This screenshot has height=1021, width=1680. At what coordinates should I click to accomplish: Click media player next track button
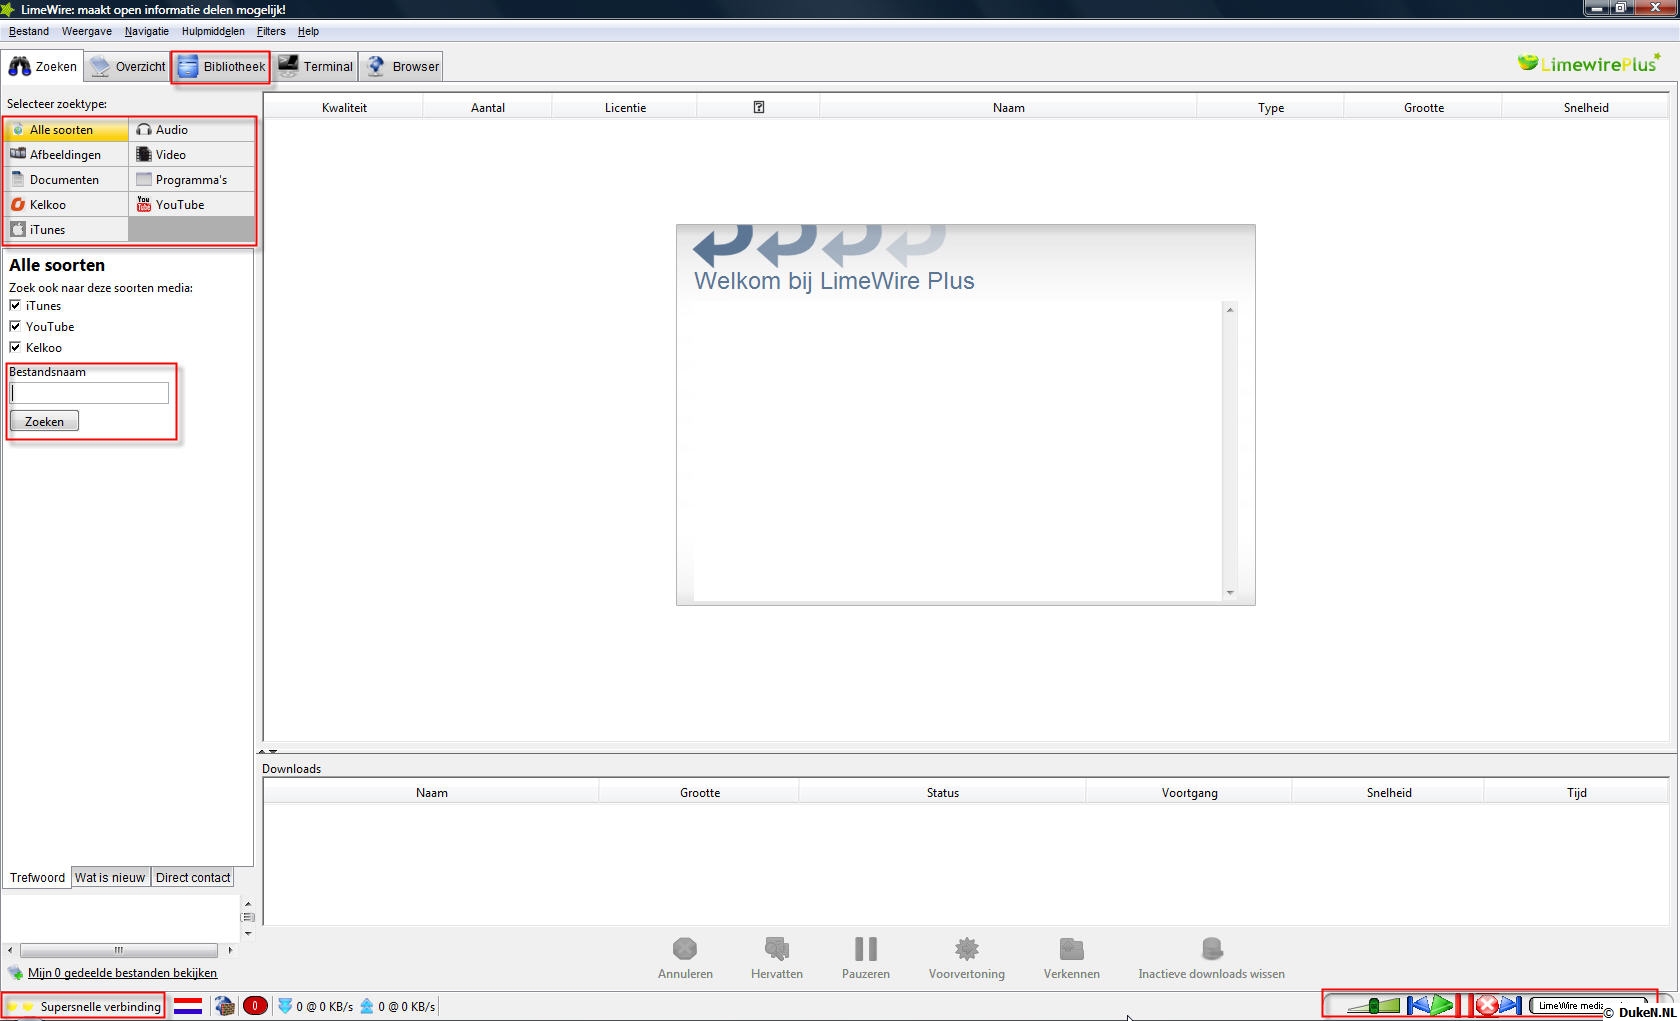(1510, 1005)
